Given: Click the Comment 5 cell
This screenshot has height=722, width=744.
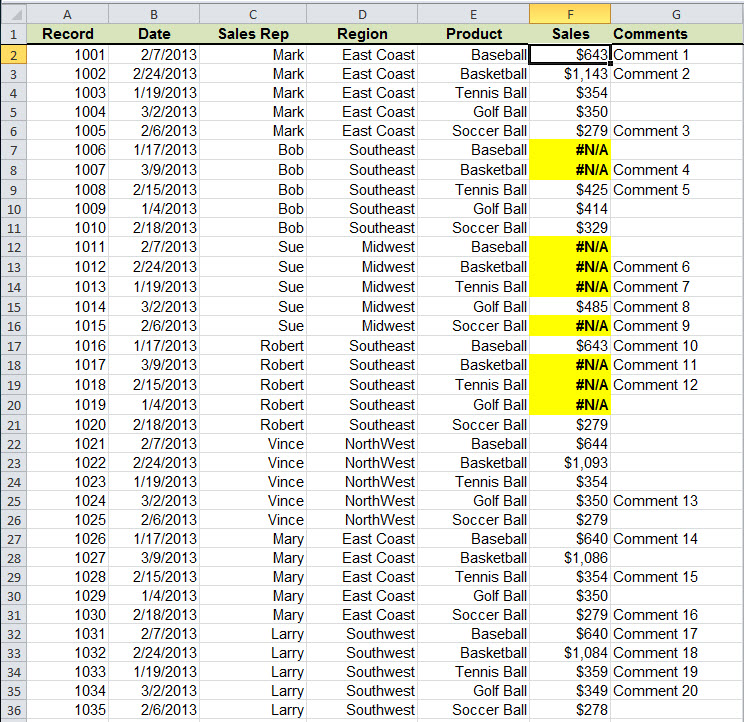Looking at the screenshot, I should coord(677,190).
